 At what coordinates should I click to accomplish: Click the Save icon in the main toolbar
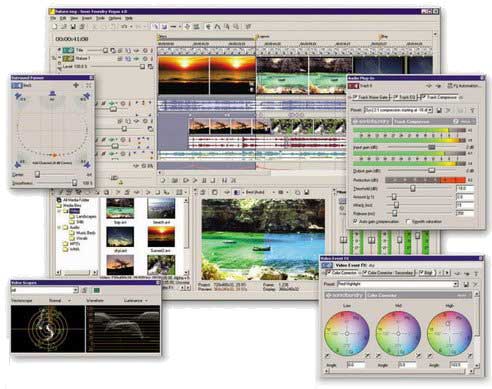pyautogui.click(x=73, y=26)
